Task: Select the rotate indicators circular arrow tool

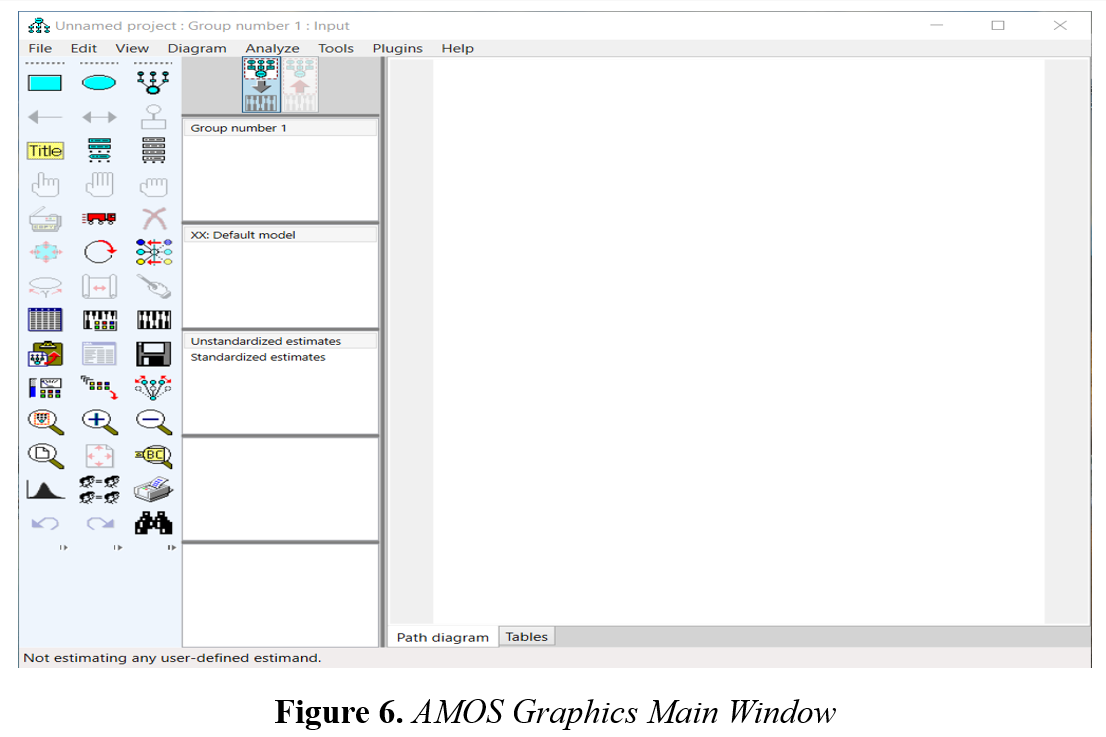Action: [x=99, y=252]
